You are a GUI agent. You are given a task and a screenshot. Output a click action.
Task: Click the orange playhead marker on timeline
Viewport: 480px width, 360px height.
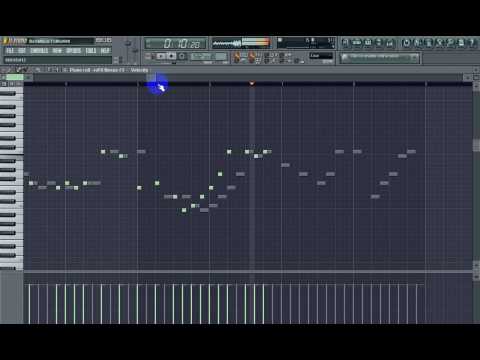[252, 83]
